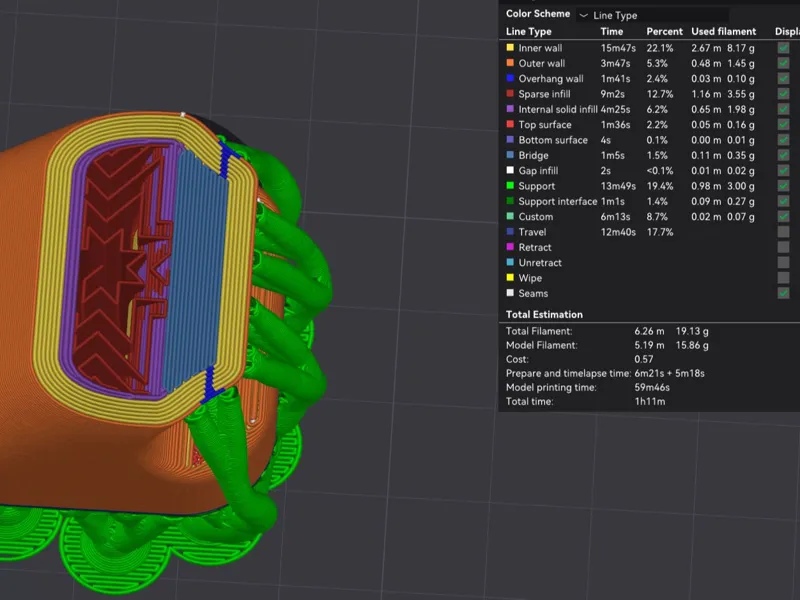Click the Line Type column header

point(529,32)
